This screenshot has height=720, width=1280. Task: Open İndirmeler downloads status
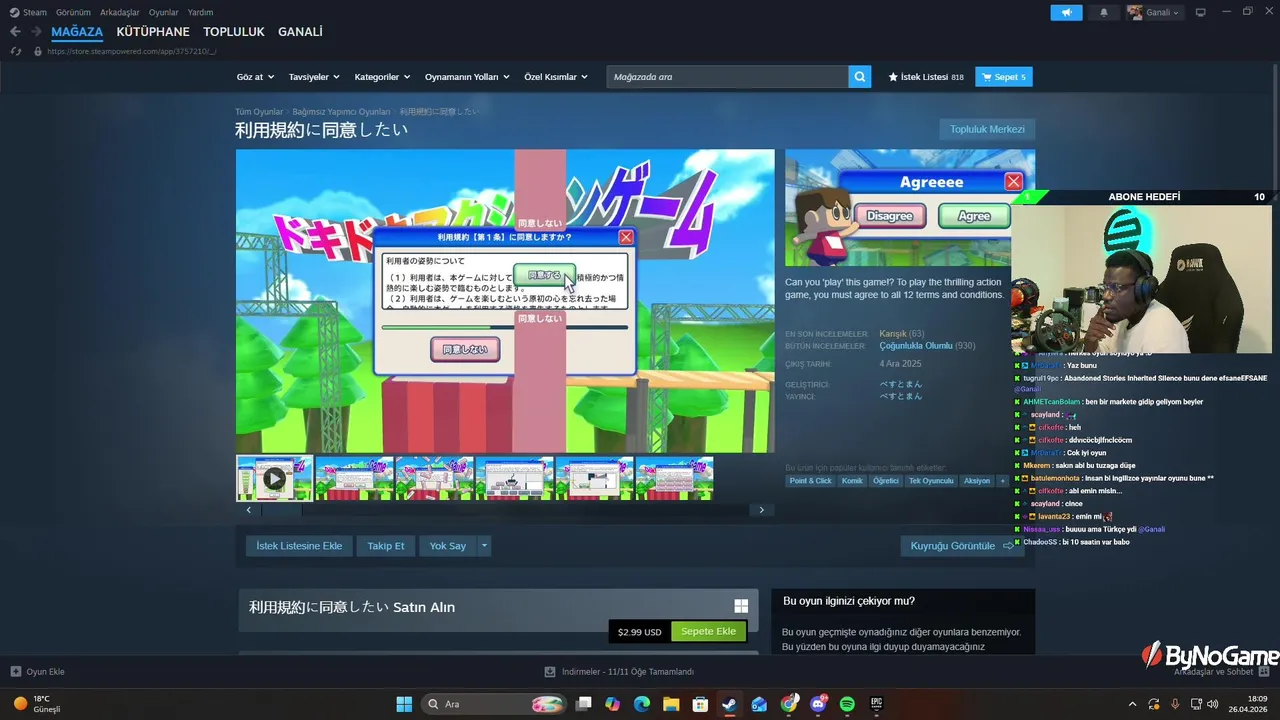(x=619, y=672)
